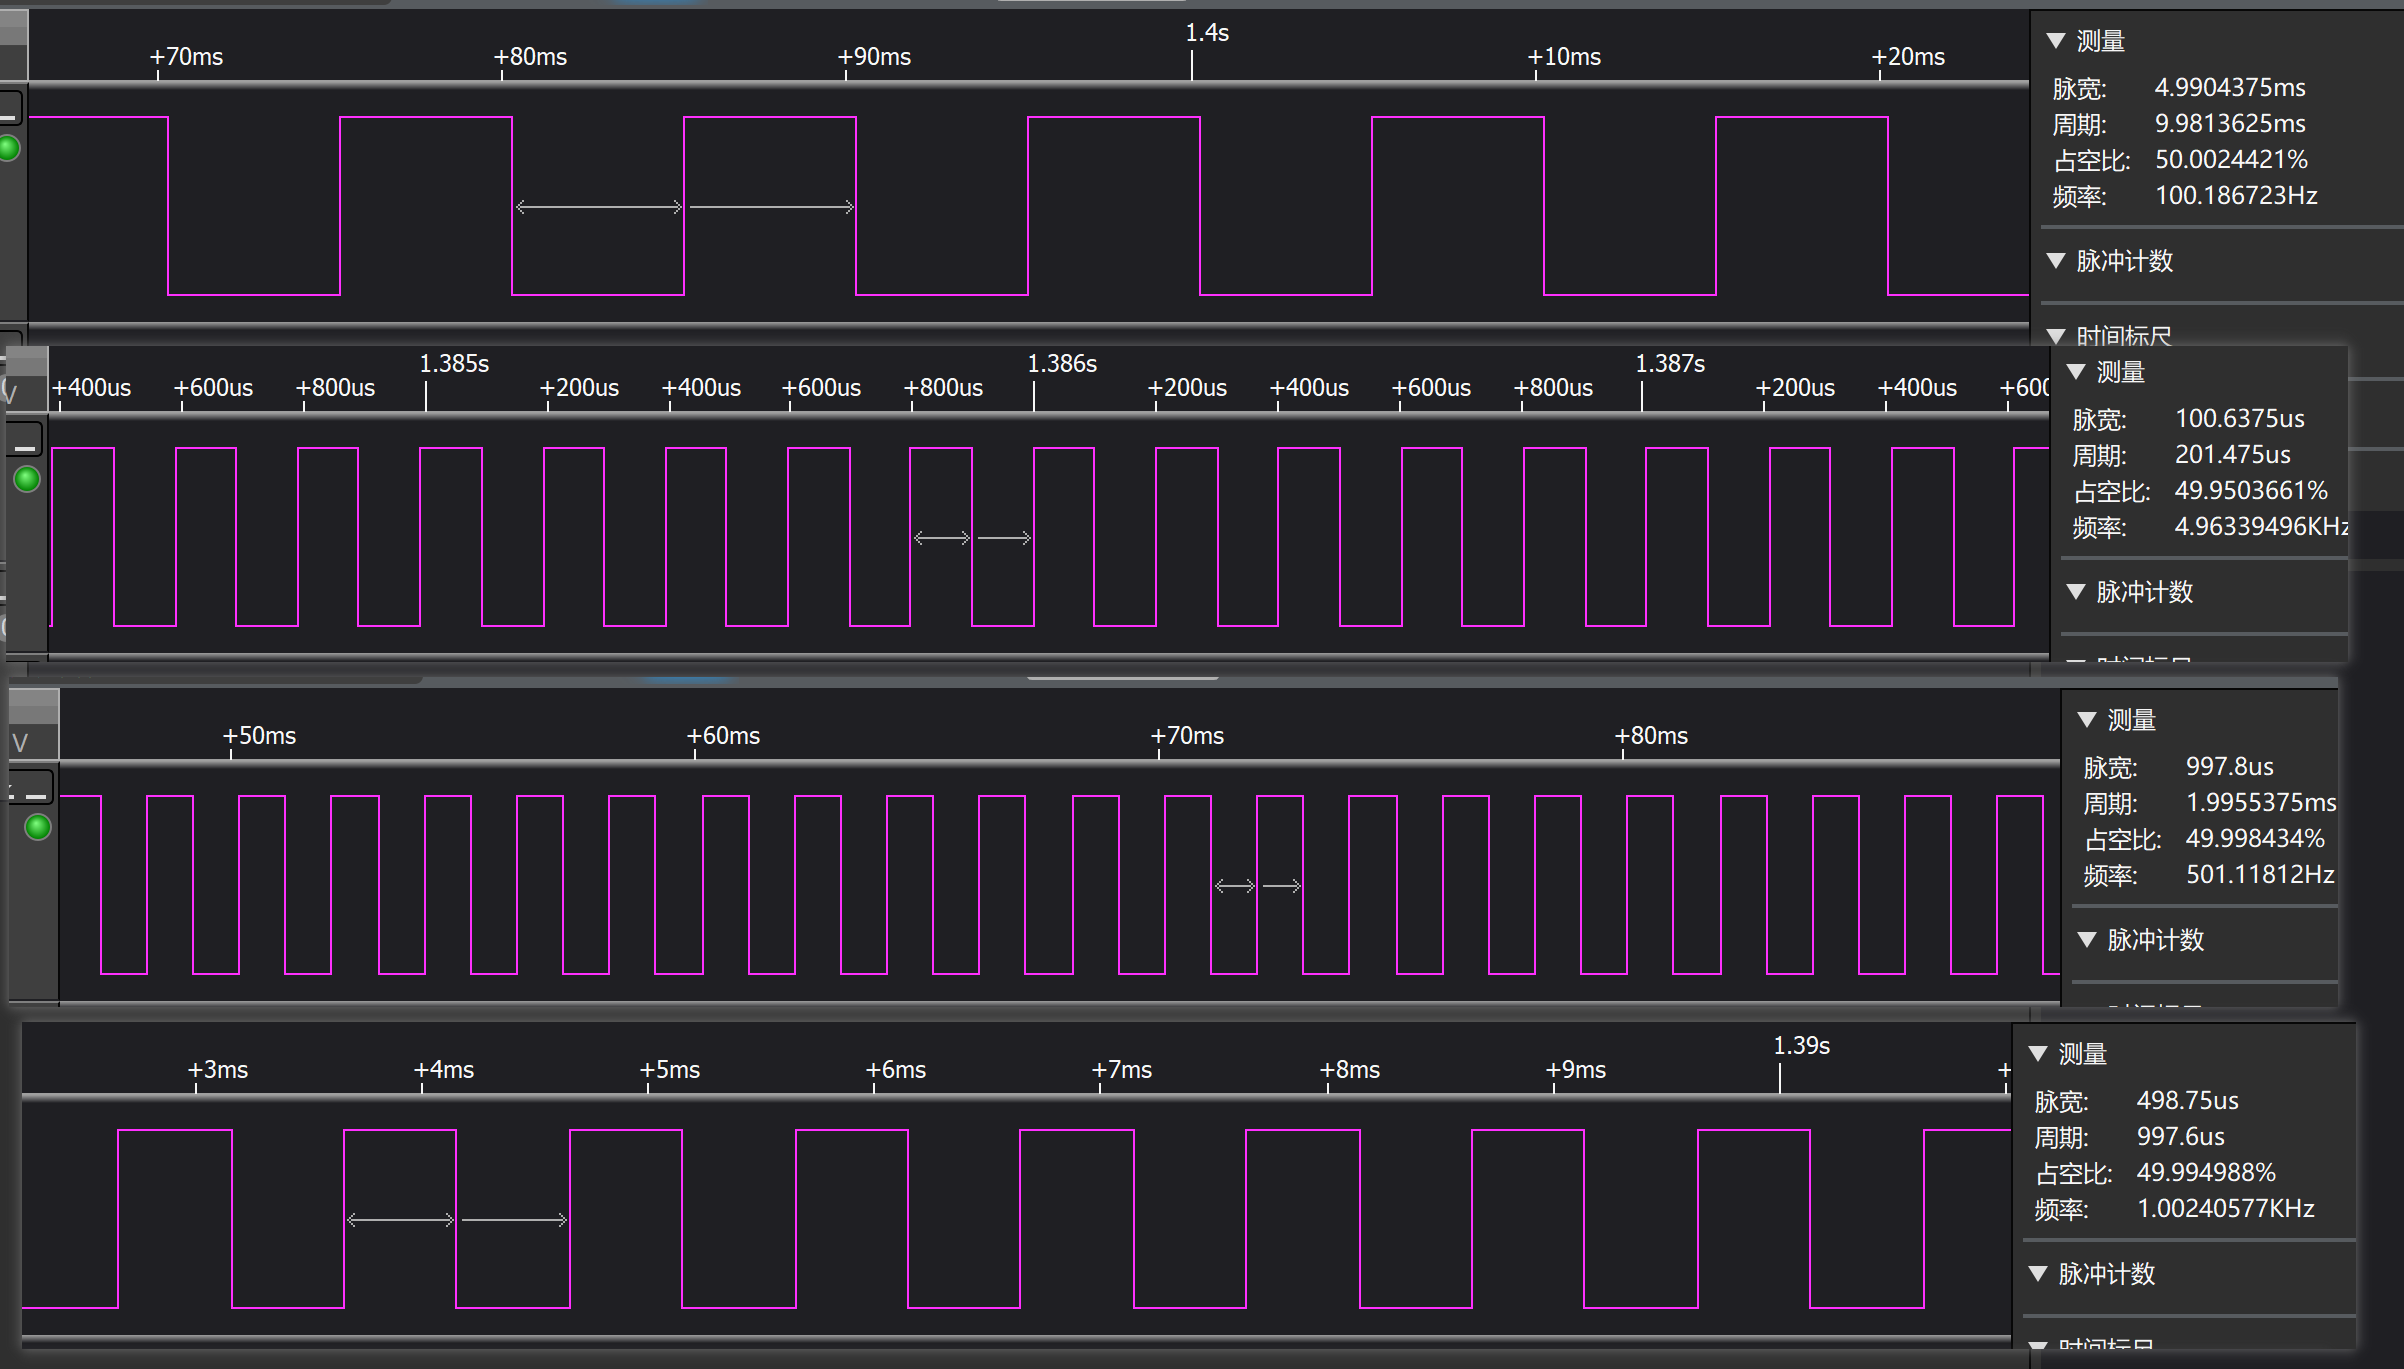Viewport: 2404px width, 1369px height.
Task: Click the 1.4s ruler mark
Action: point(1206,33)
